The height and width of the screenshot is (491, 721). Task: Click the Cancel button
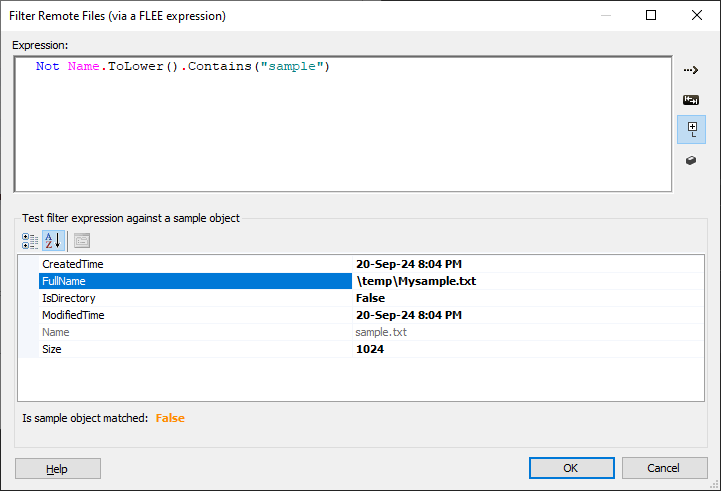coord(664,468)
